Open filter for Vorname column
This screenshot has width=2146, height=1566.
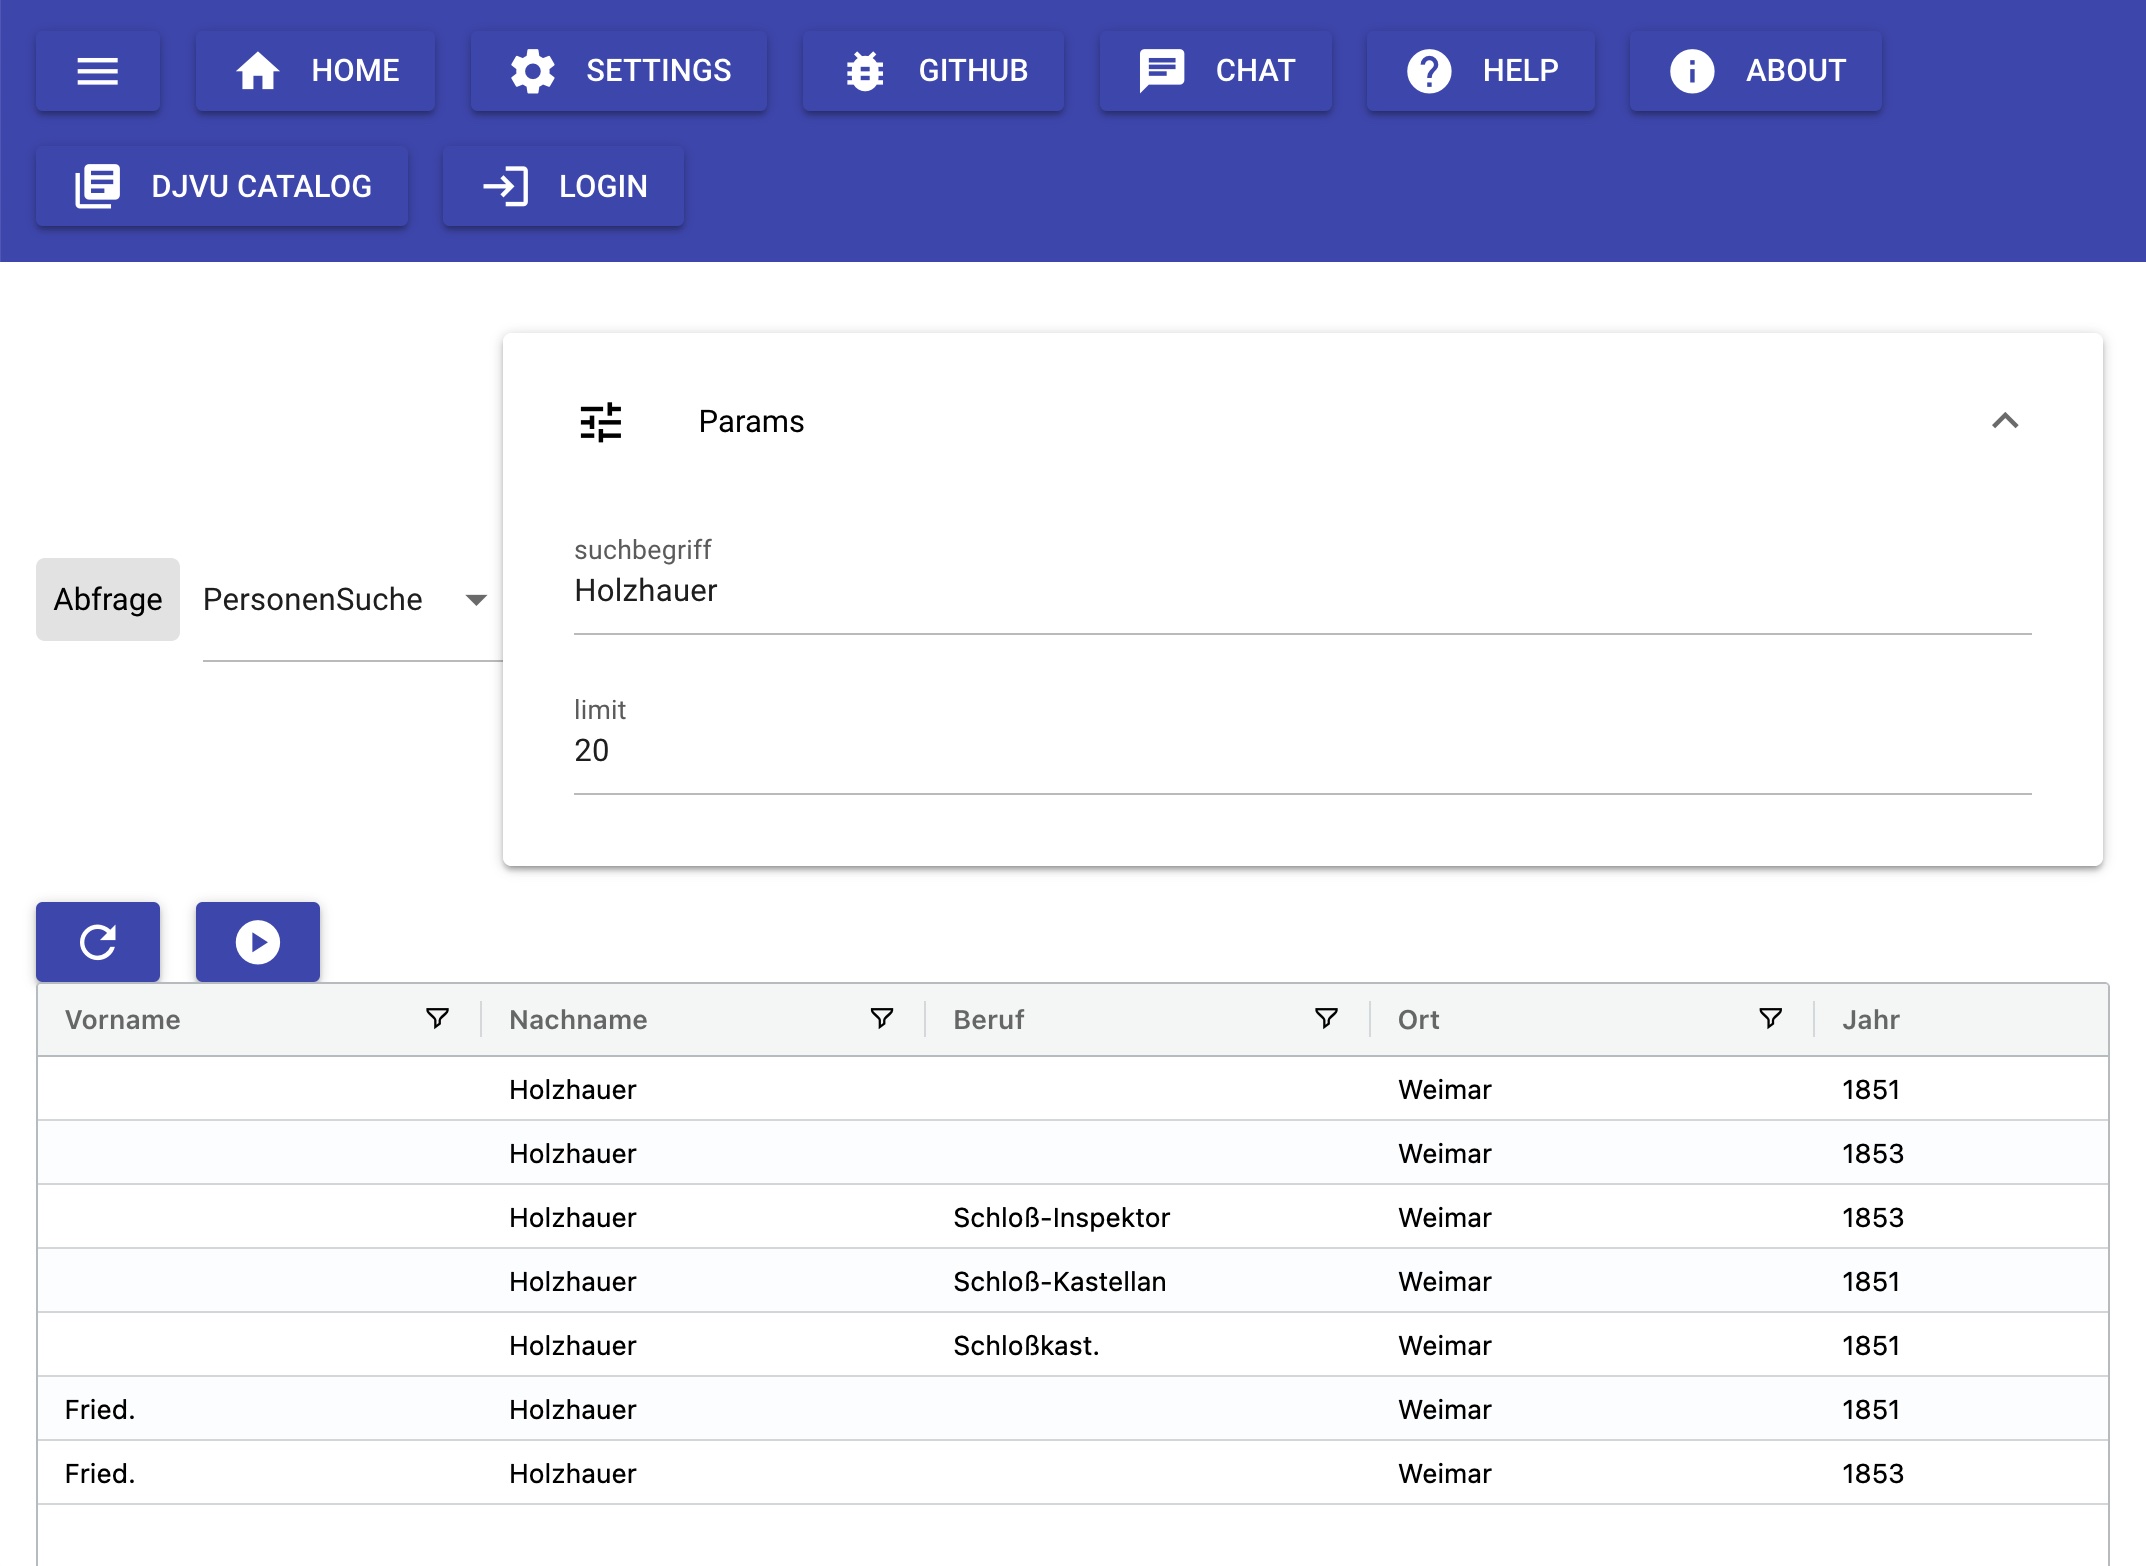pos(437,1019)
